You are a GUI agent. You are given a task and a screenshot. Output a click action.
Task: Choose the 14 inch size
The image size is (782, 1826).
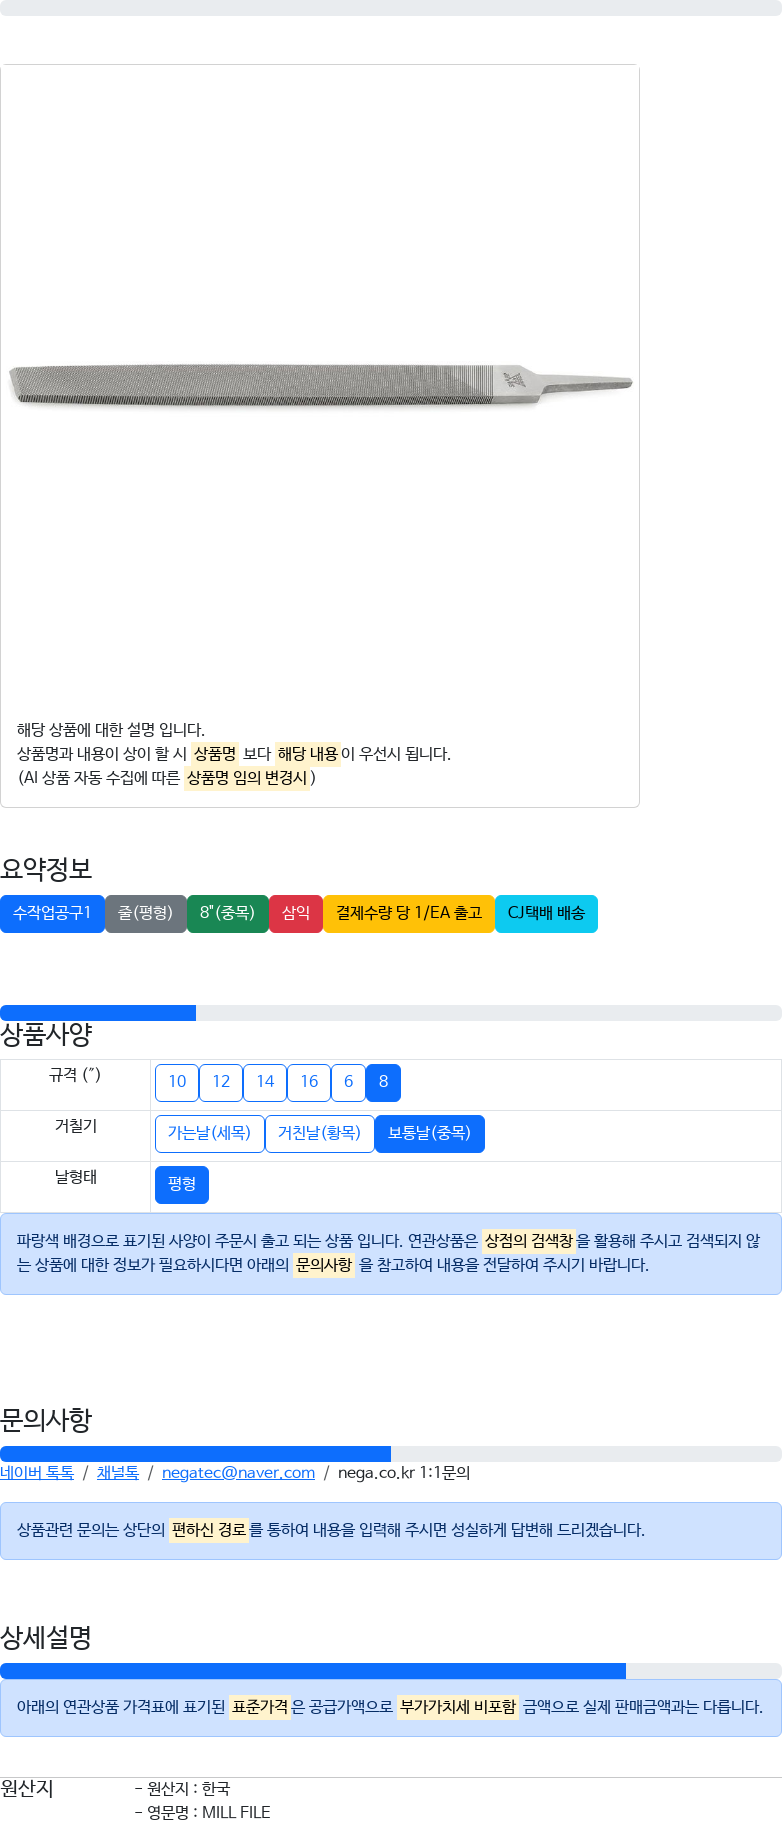click(x=265, y=1082)
